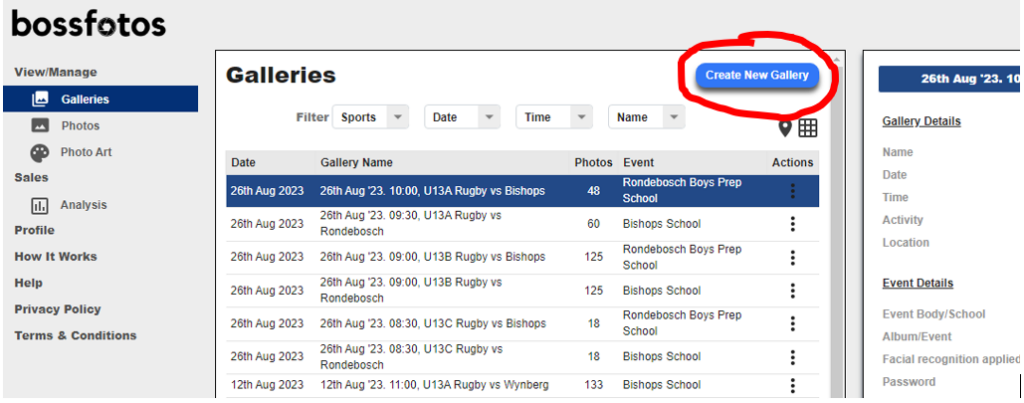Switch to map location pin view
This screenshot has width=1024, height=403.
[x=785, y=128]
